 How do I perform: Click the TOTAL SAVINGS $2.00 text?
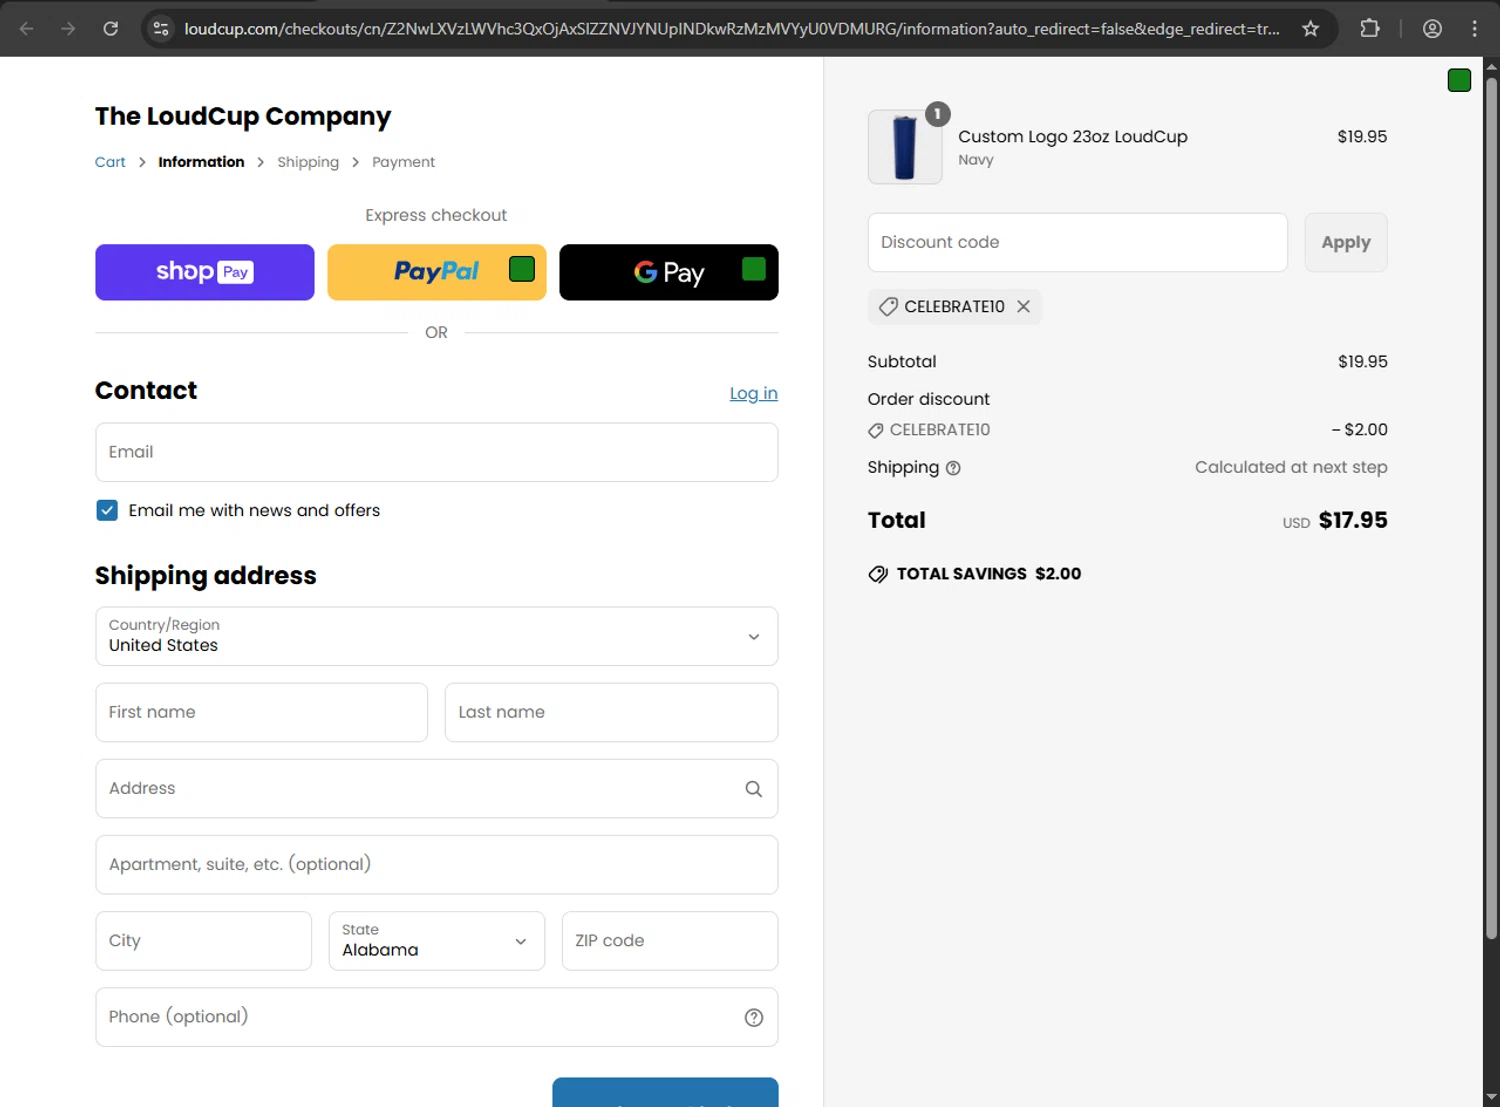(989, 574)
